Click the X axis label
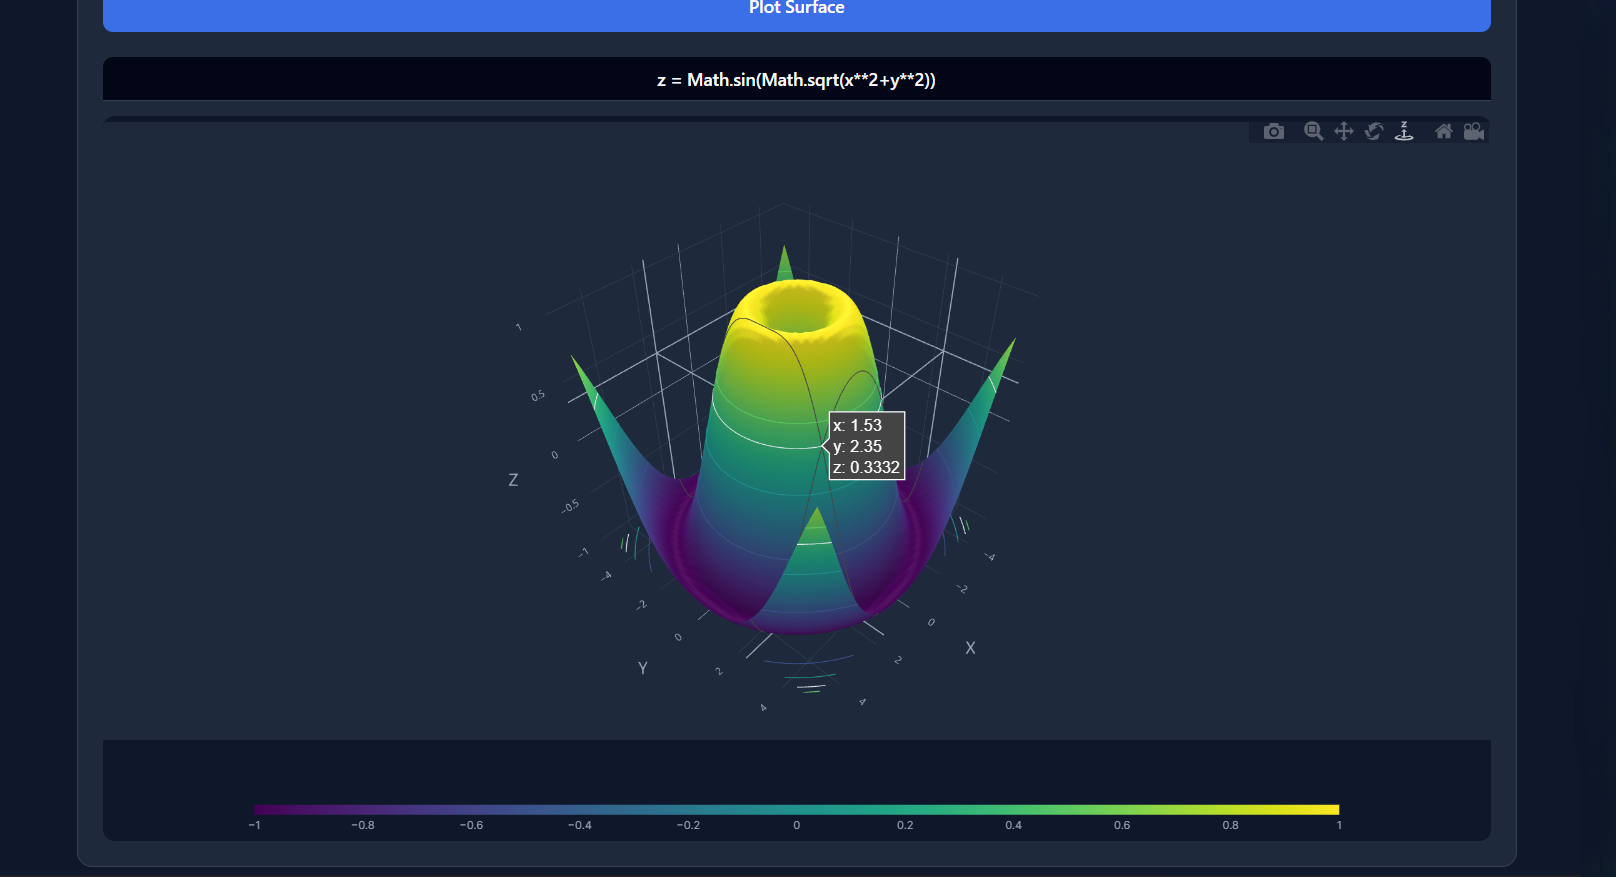This screenshot has width=1616, height=877. click(970, 648)
